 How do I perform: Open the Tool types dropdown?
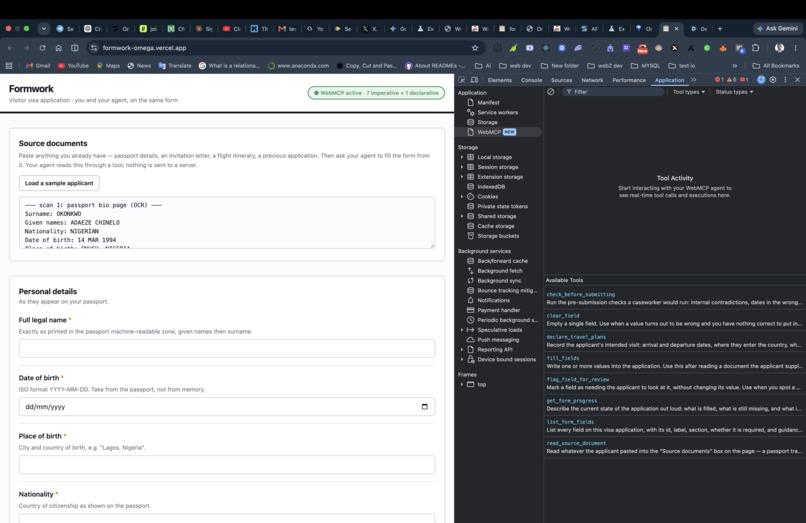(689, 92)
